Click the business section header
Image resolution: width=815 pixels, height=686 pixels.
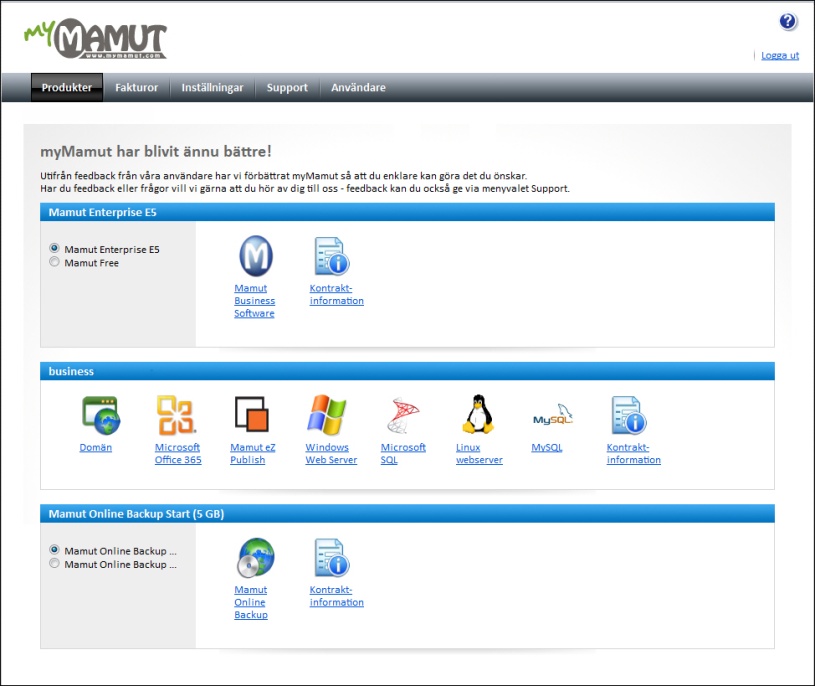pos(407,371)
